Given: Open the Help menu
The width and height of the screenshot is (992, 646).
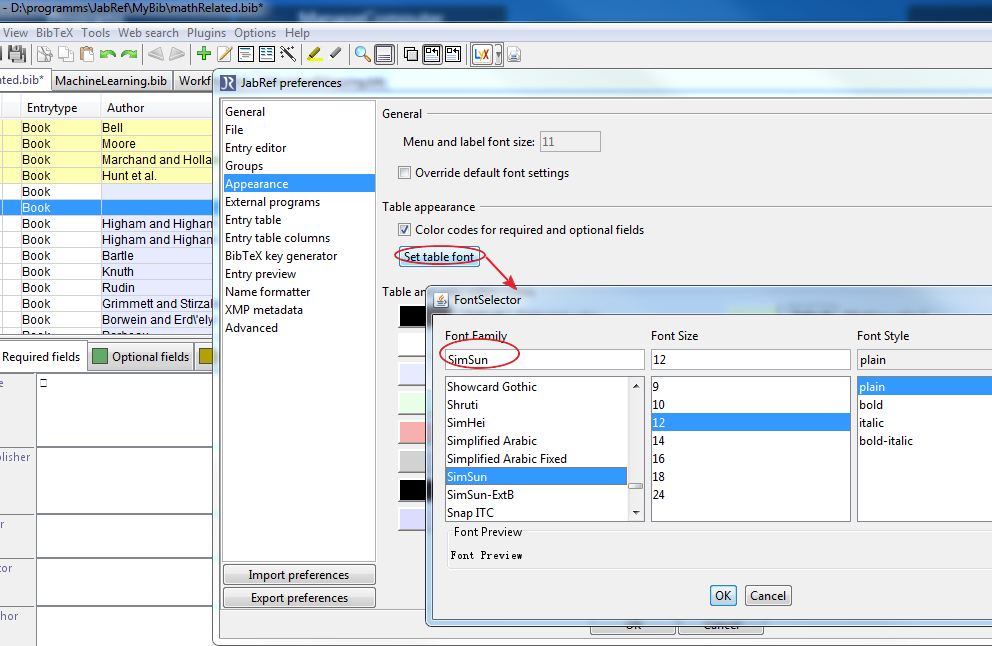Looking at the screenshot, I should 297,33.
